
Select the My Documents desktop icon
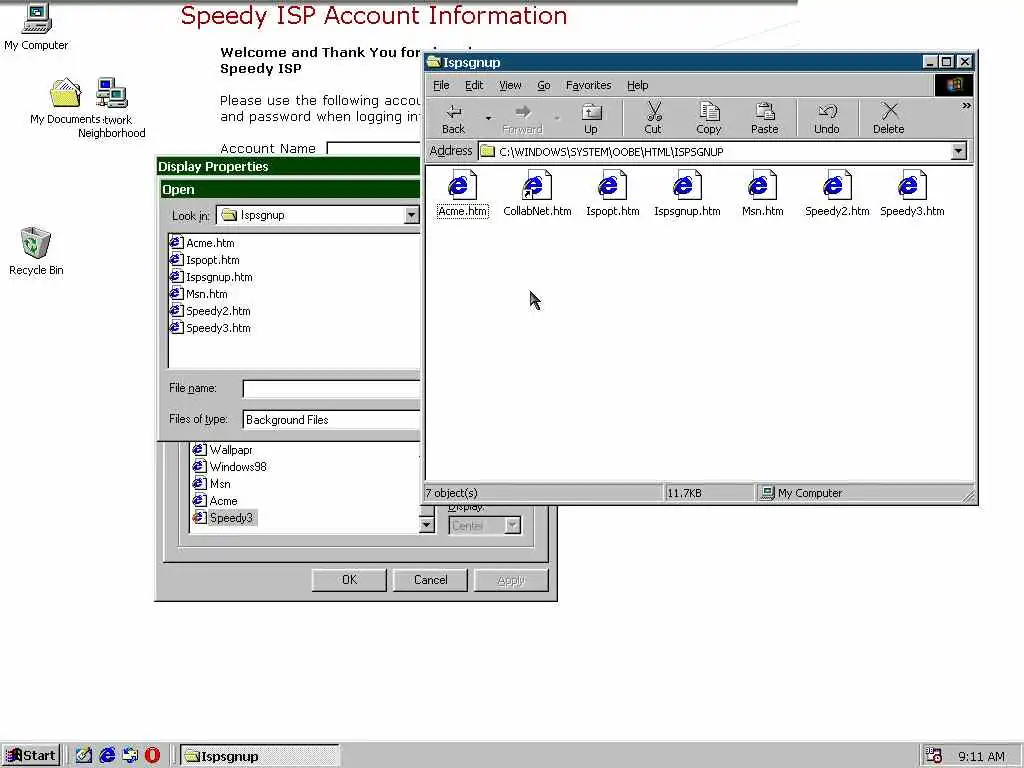pyautogui.click(x=65, y=101)
